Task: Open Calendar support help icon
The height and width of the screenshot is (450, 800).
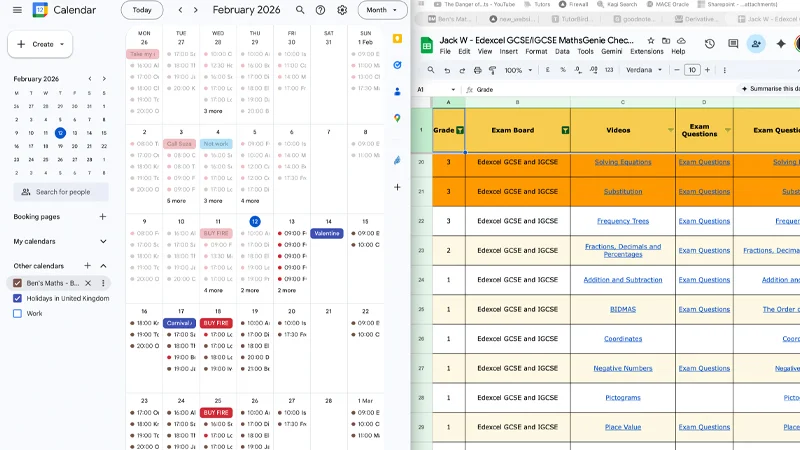Action: 320,10
